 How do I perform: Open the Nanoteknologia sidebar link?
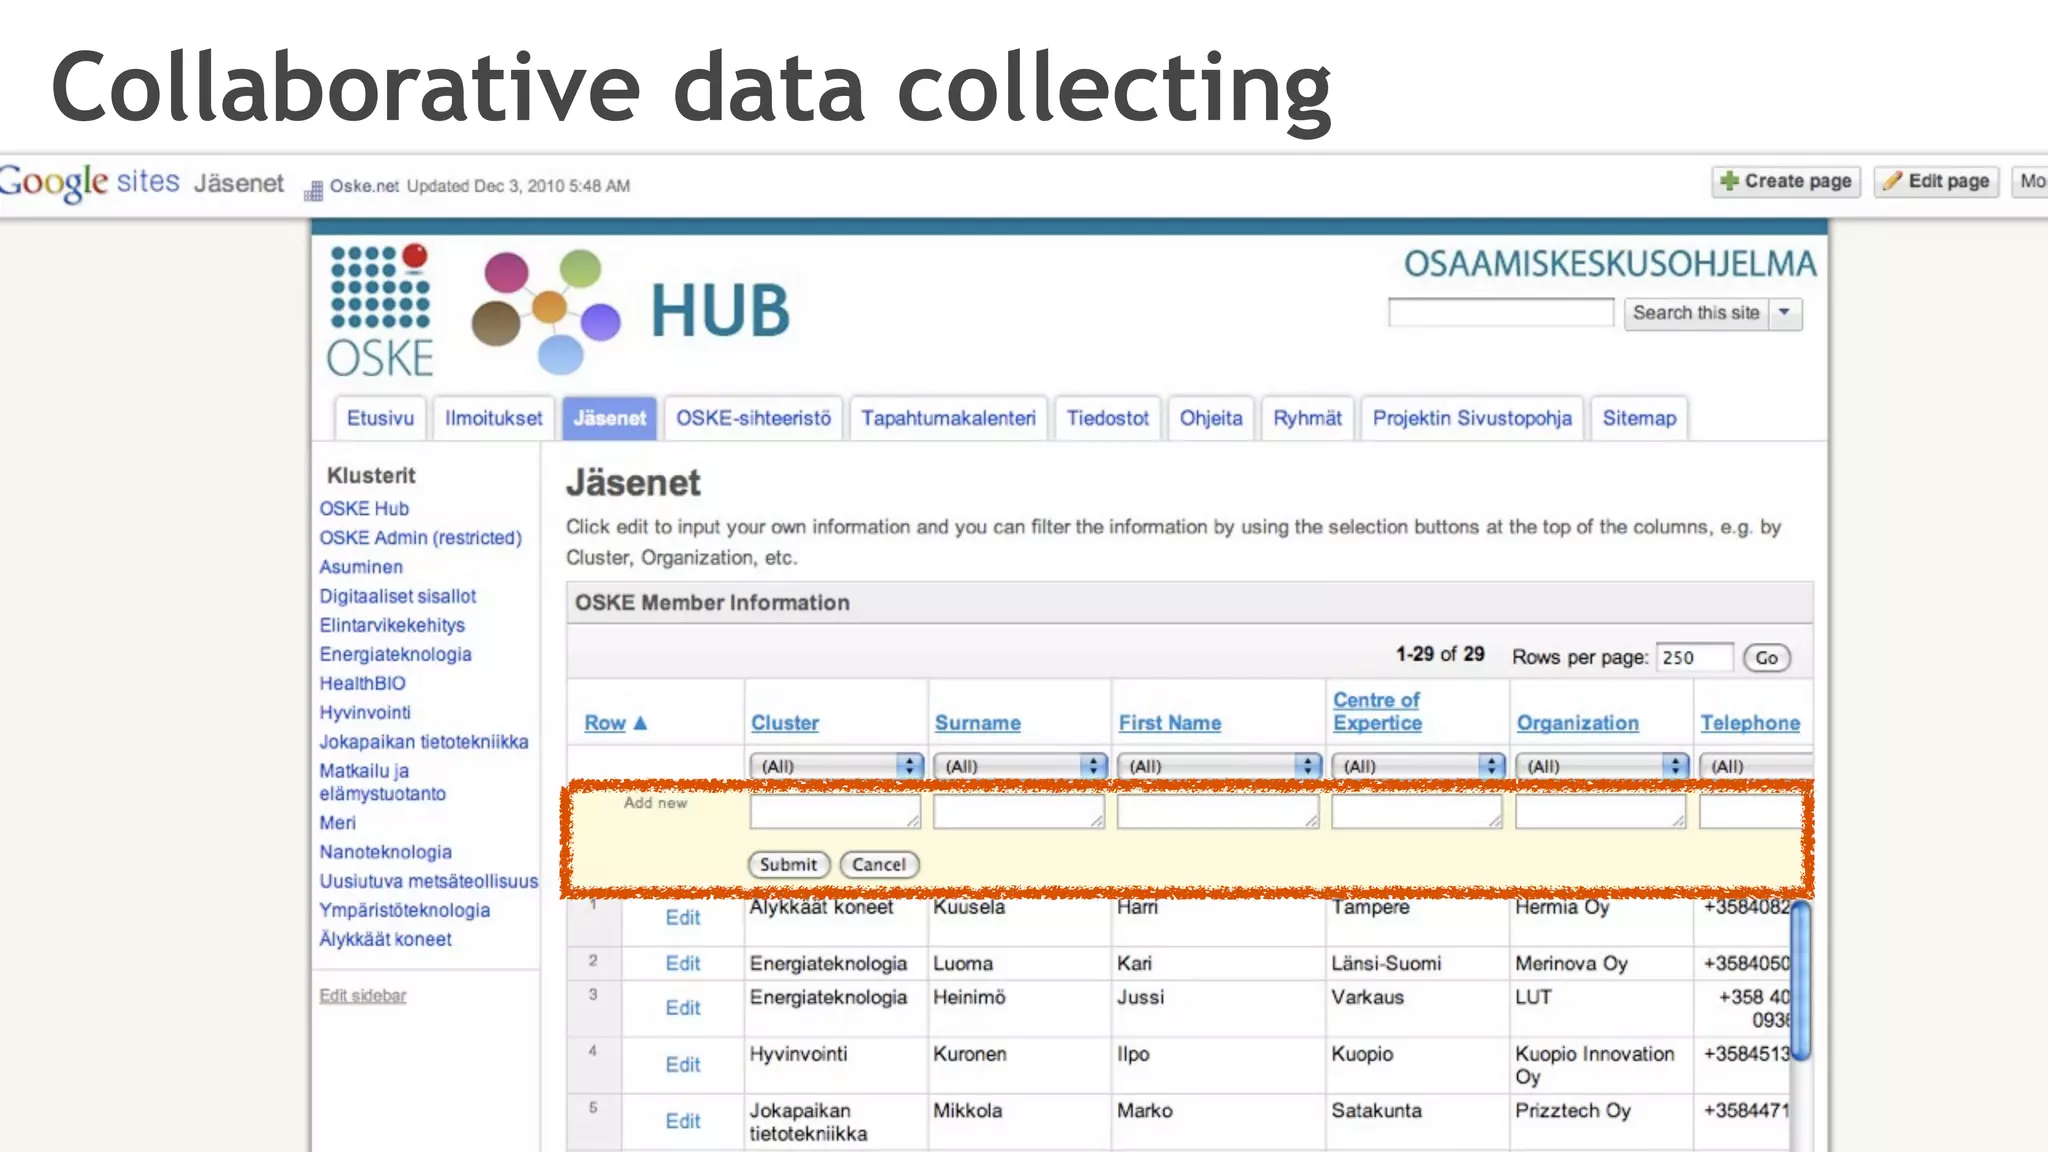tap(385, 851)
